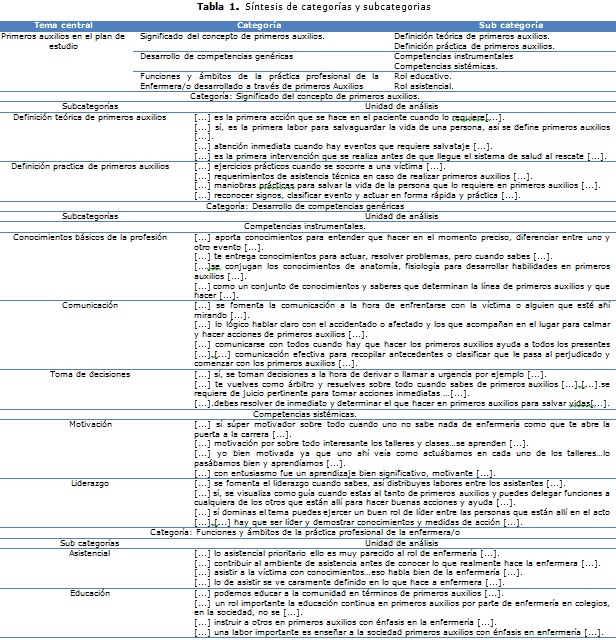The image size is (616, 640).
Task: Click section row 'Categoría: Desarrollo de competencias genéricas'
Action: coord(307,205)
